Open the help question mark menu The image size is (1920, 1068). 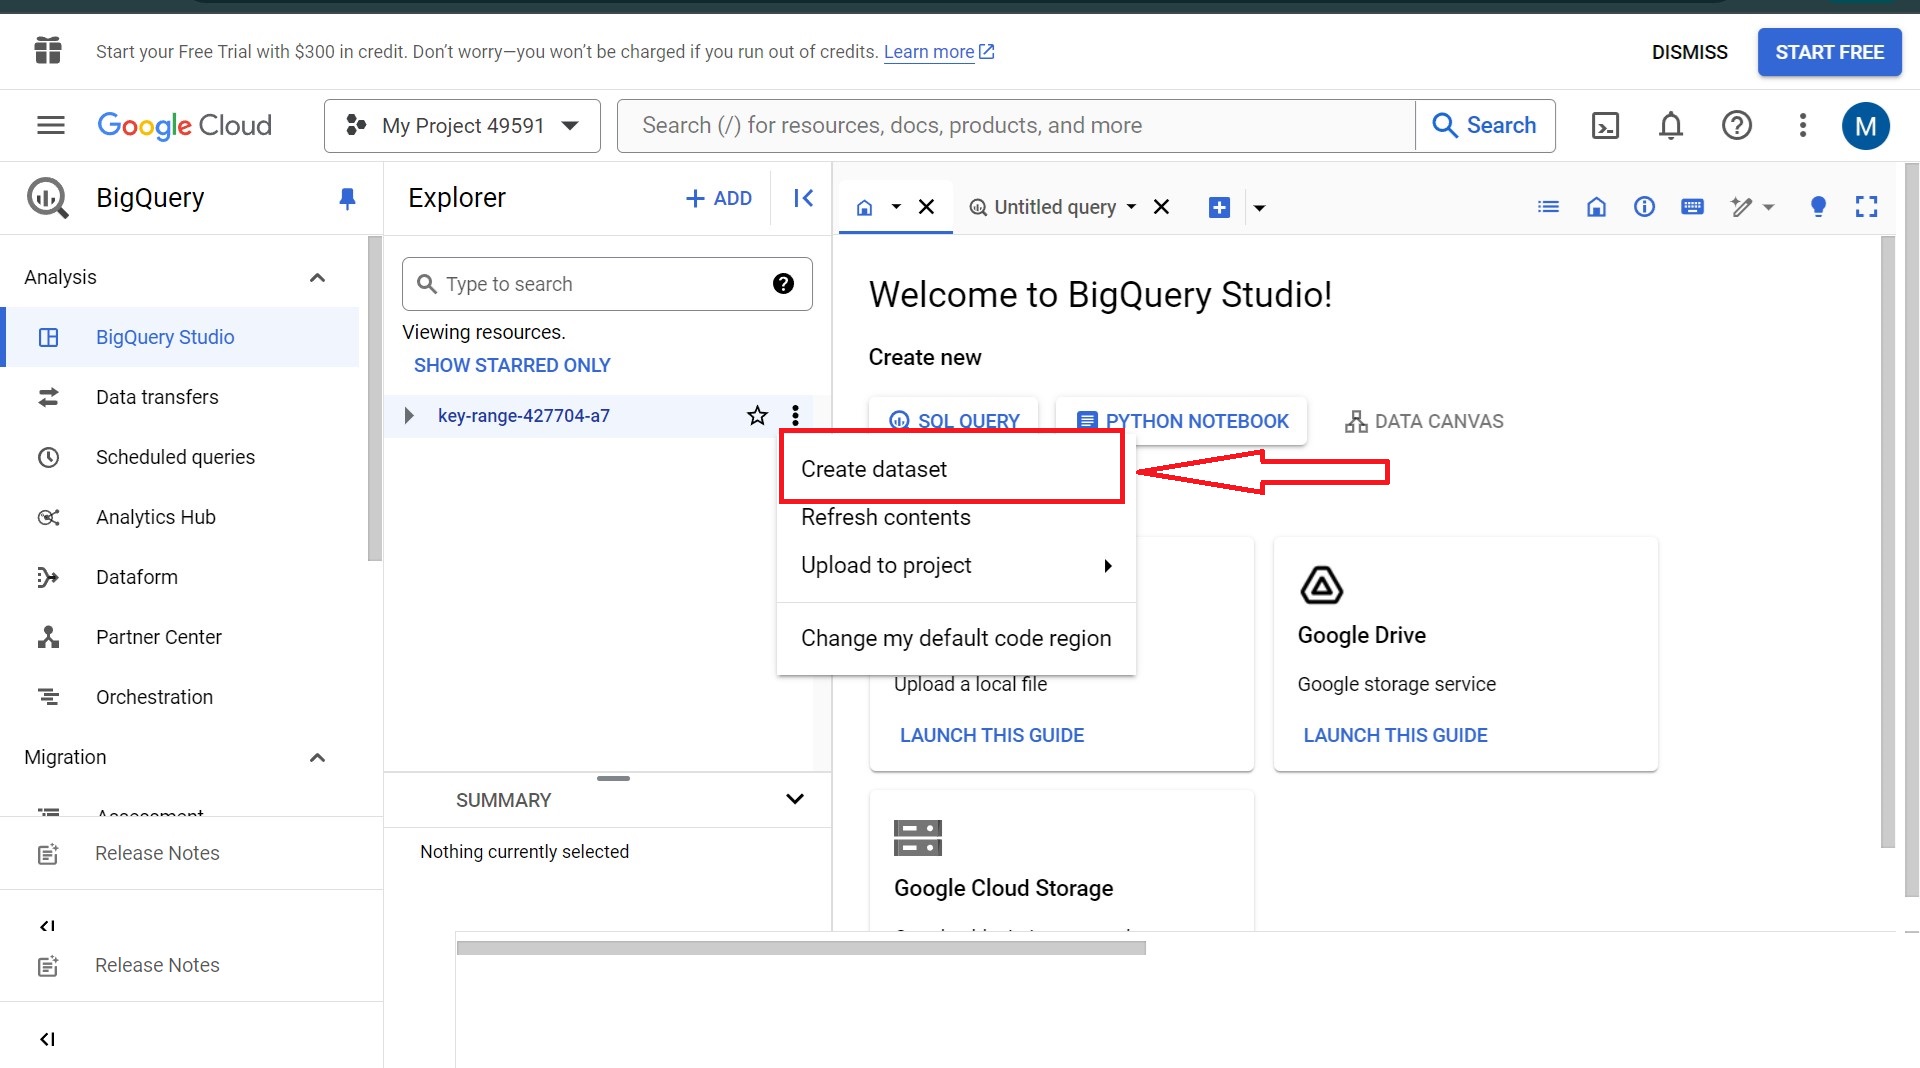1737,125
